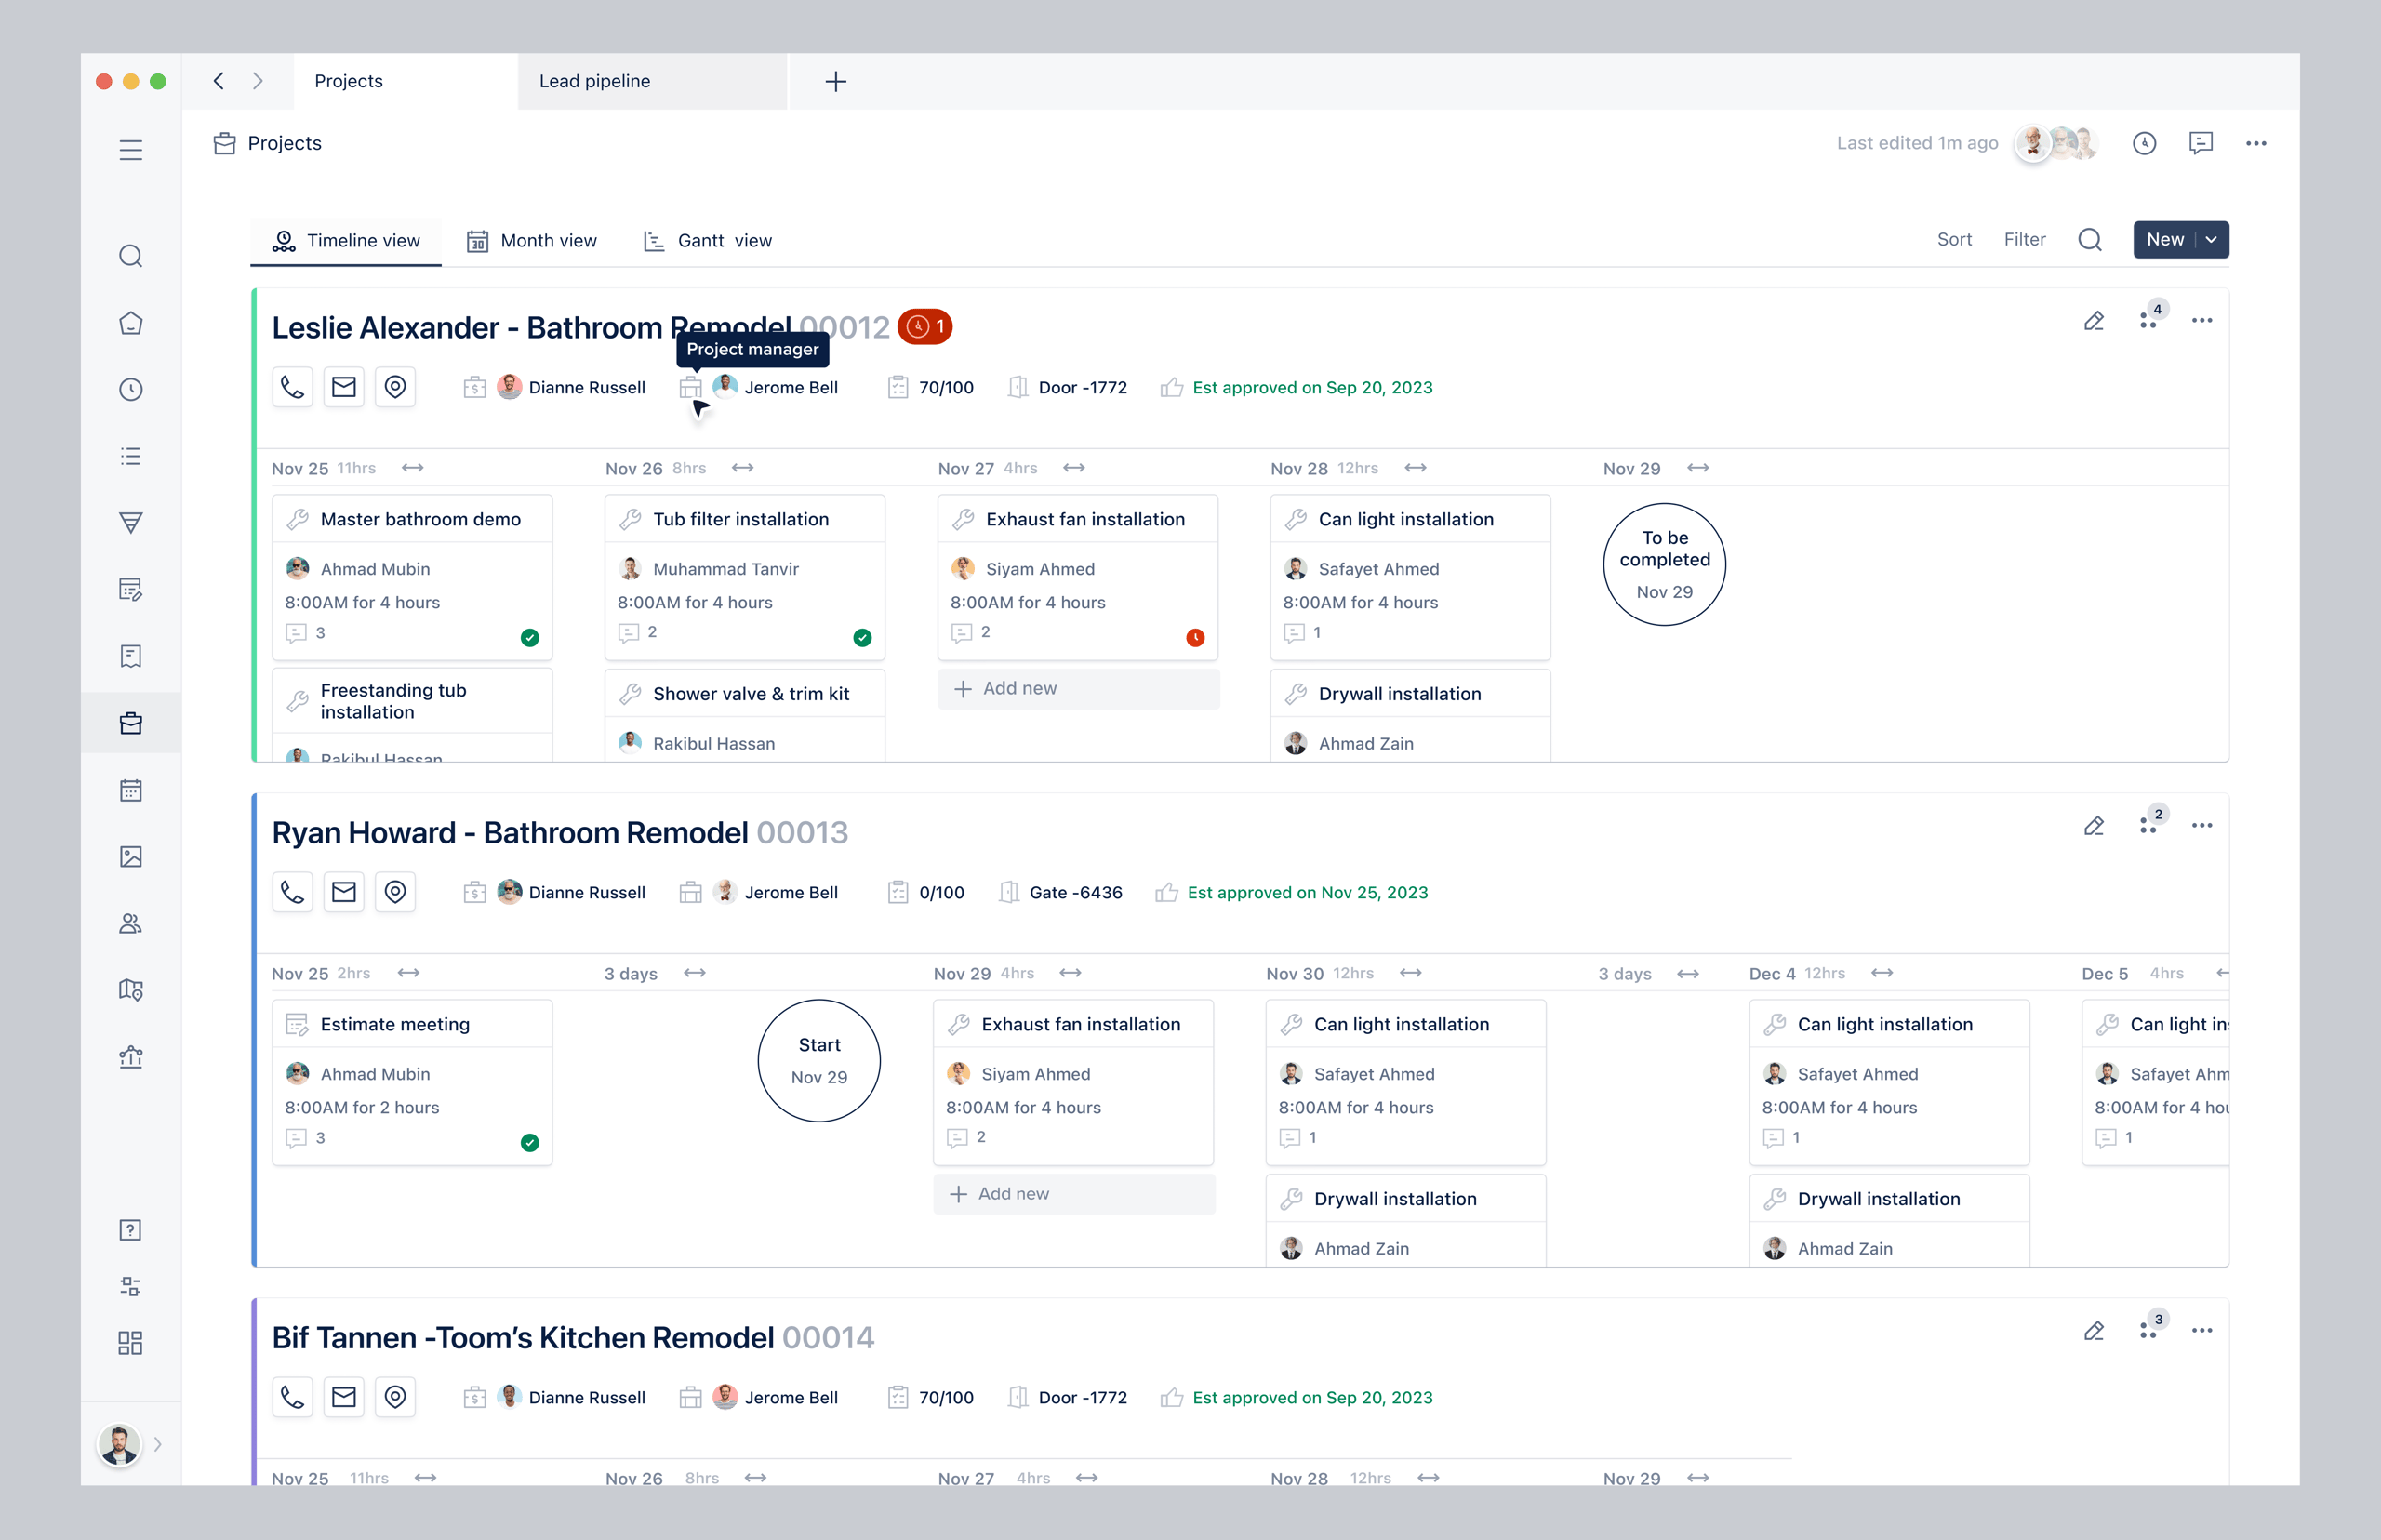Open the Ryan Howard project options ellipsis

click(2202, 826)
